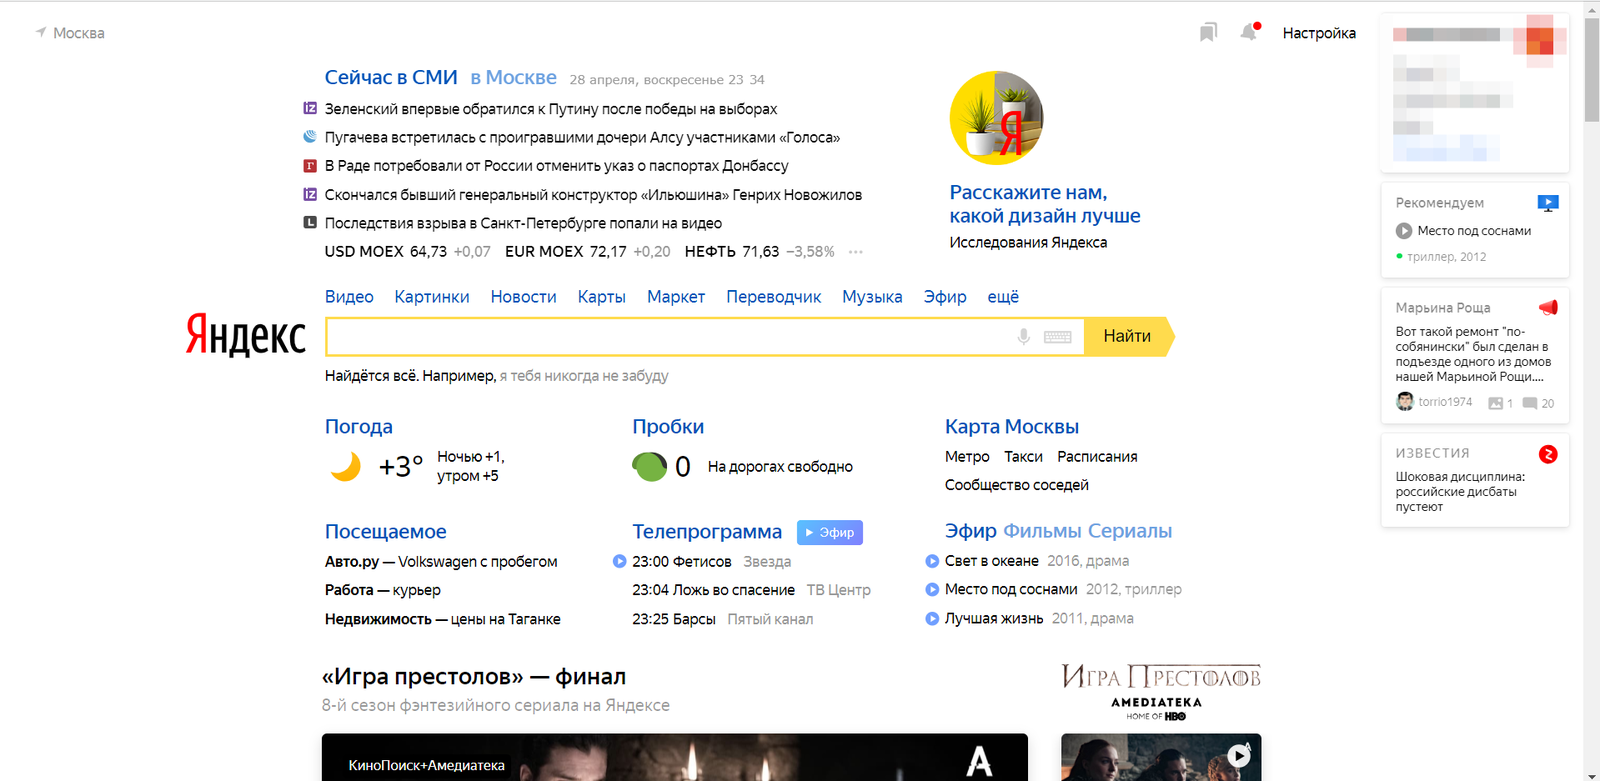1600x781 pixels.
Task: Click the TV screen icon in Рекомендуем
Action: pyautogui.click(x=1548, y=203)
